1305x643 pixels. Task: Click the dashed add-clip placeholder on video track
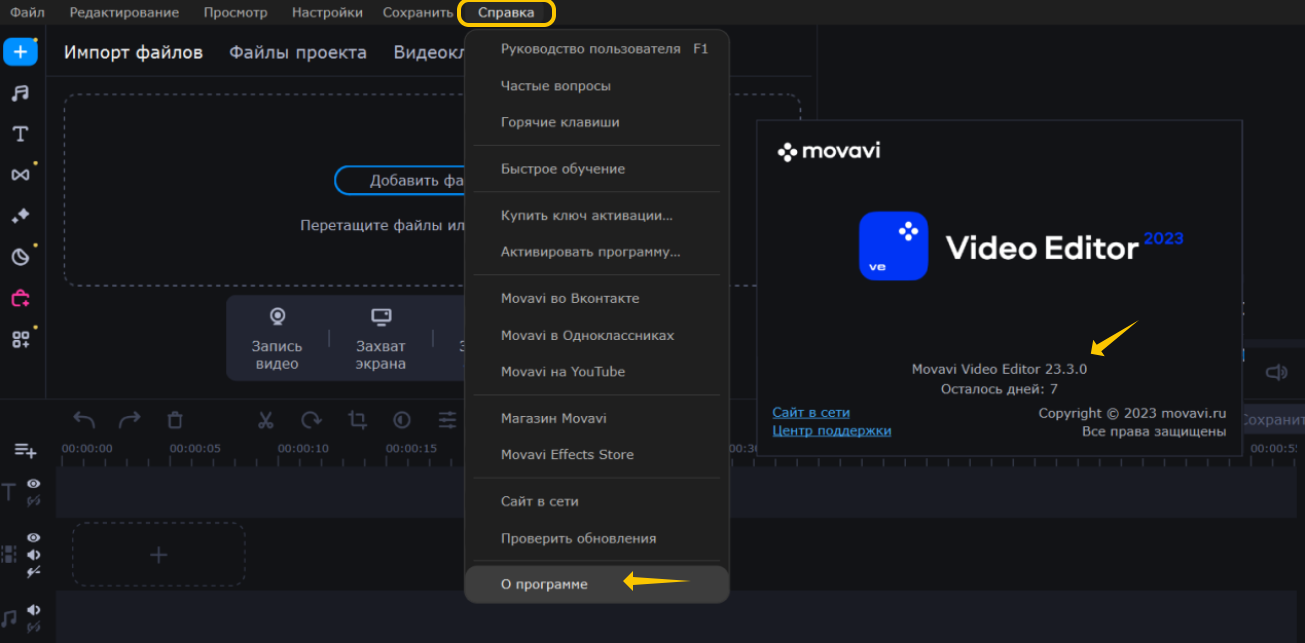[x=158, y=554]
